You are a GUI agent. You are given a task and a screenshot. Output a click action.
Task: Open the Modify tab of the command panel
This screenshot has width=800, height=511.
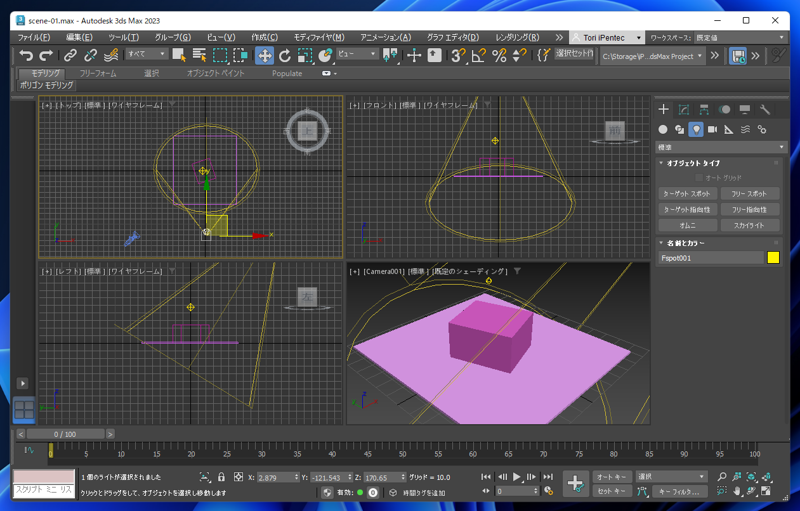click(684, 110)
